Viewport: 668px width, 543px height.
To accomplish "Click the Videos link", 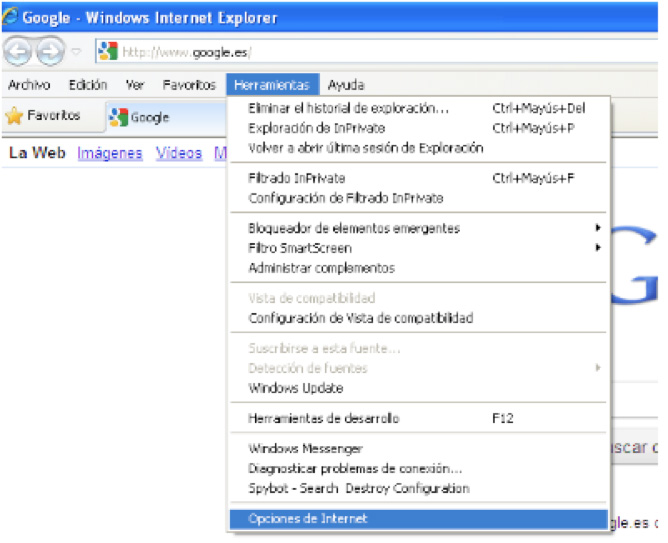I will click(179, 153).
